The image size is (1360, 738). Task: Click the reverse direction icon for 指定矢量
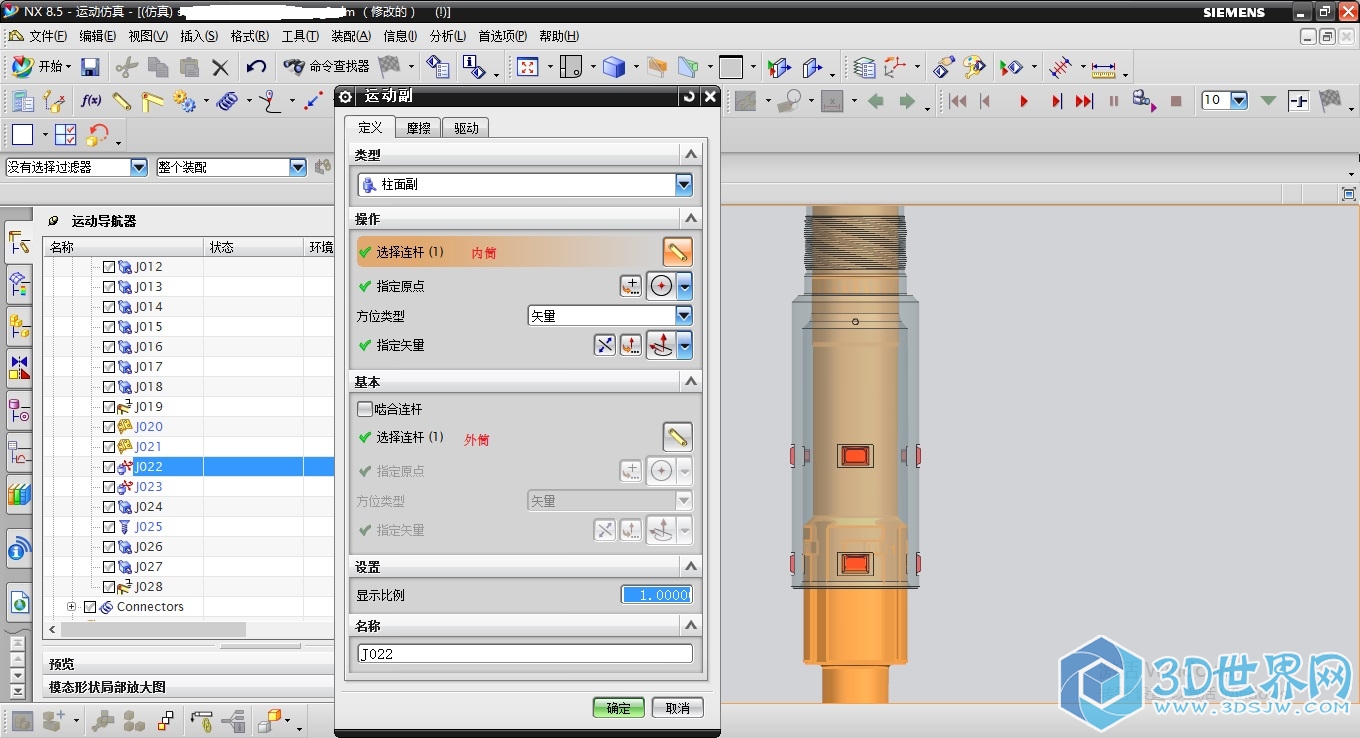(x=605, y=345)
